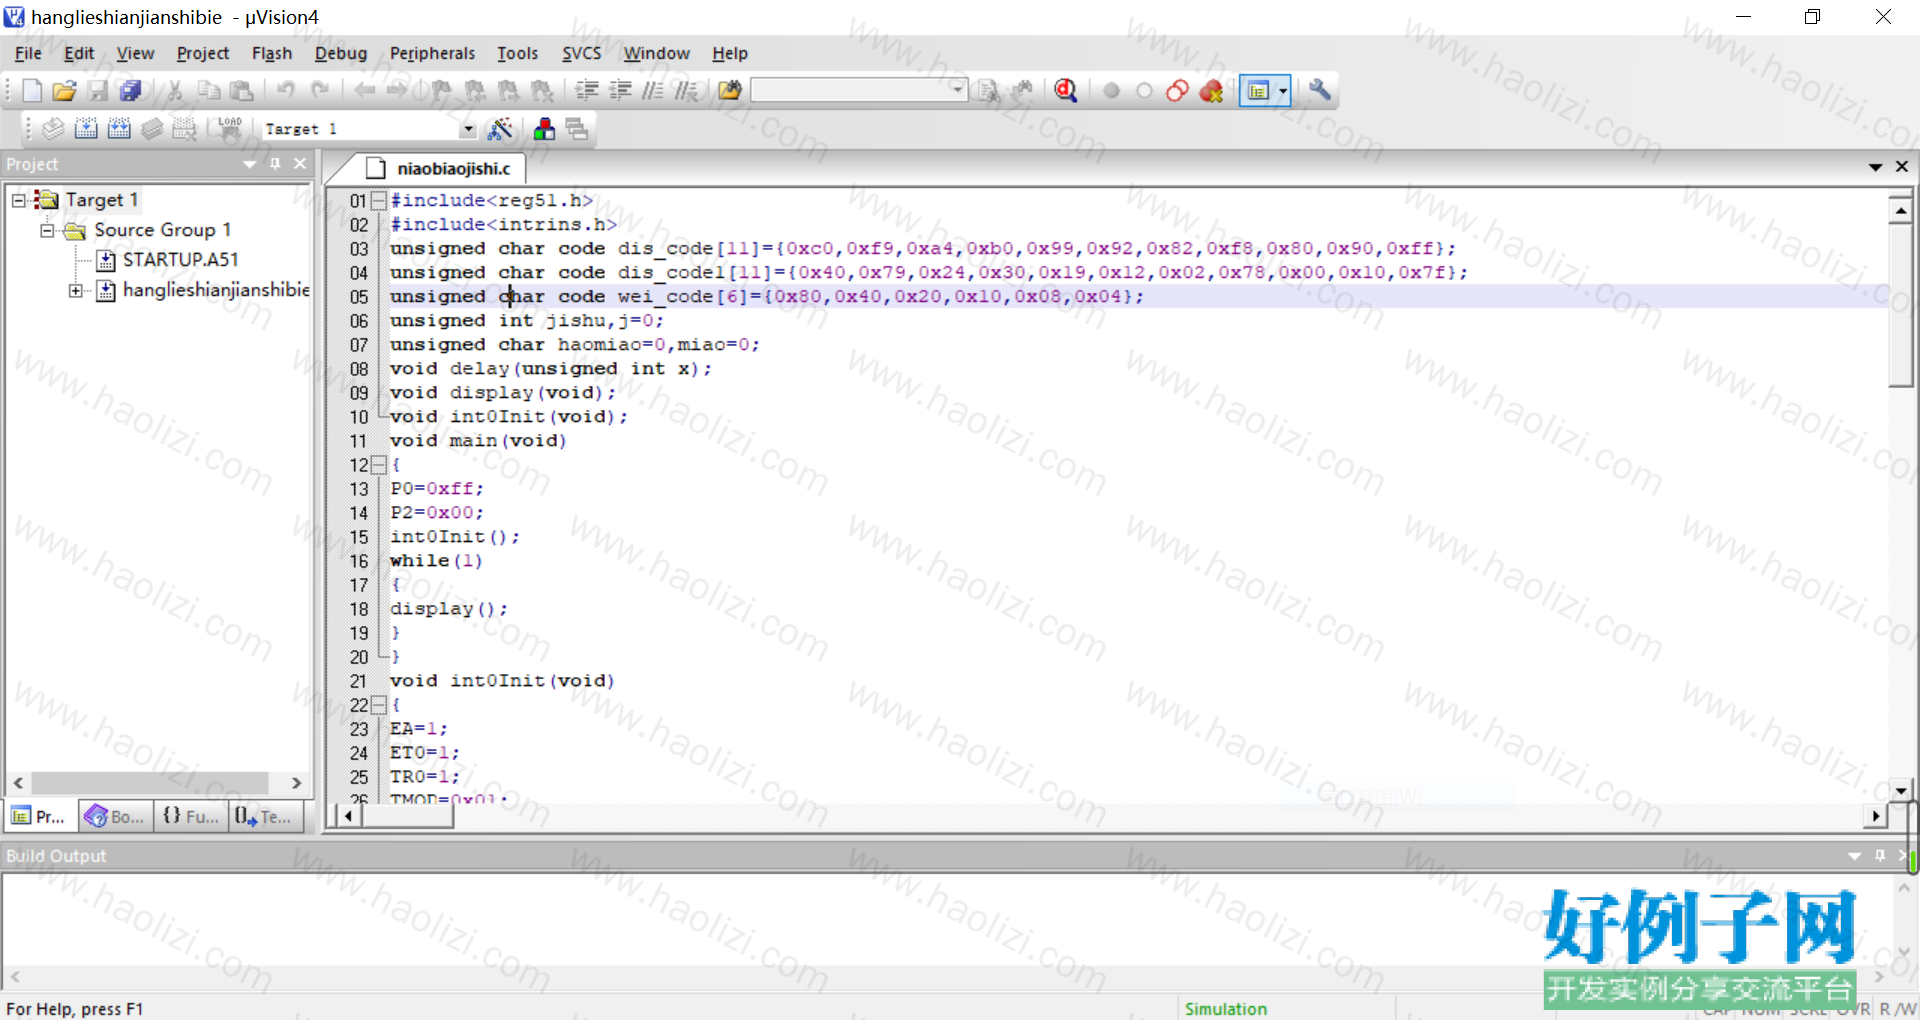Cut the selection using the scissors icon
The image size is (1920, 1020).
[175, 91]
